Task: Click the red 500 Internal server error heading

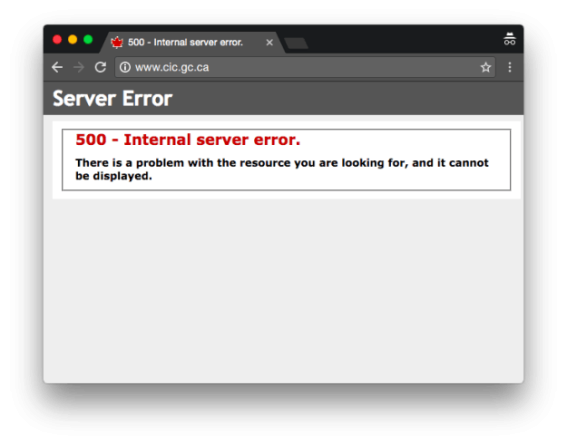Action: (x=188, y=140)
